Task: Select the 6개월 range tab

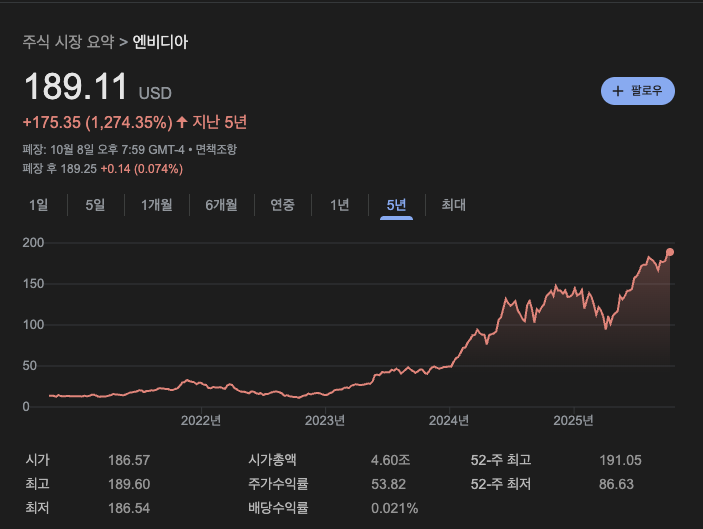Action: (x=221, y=205)
